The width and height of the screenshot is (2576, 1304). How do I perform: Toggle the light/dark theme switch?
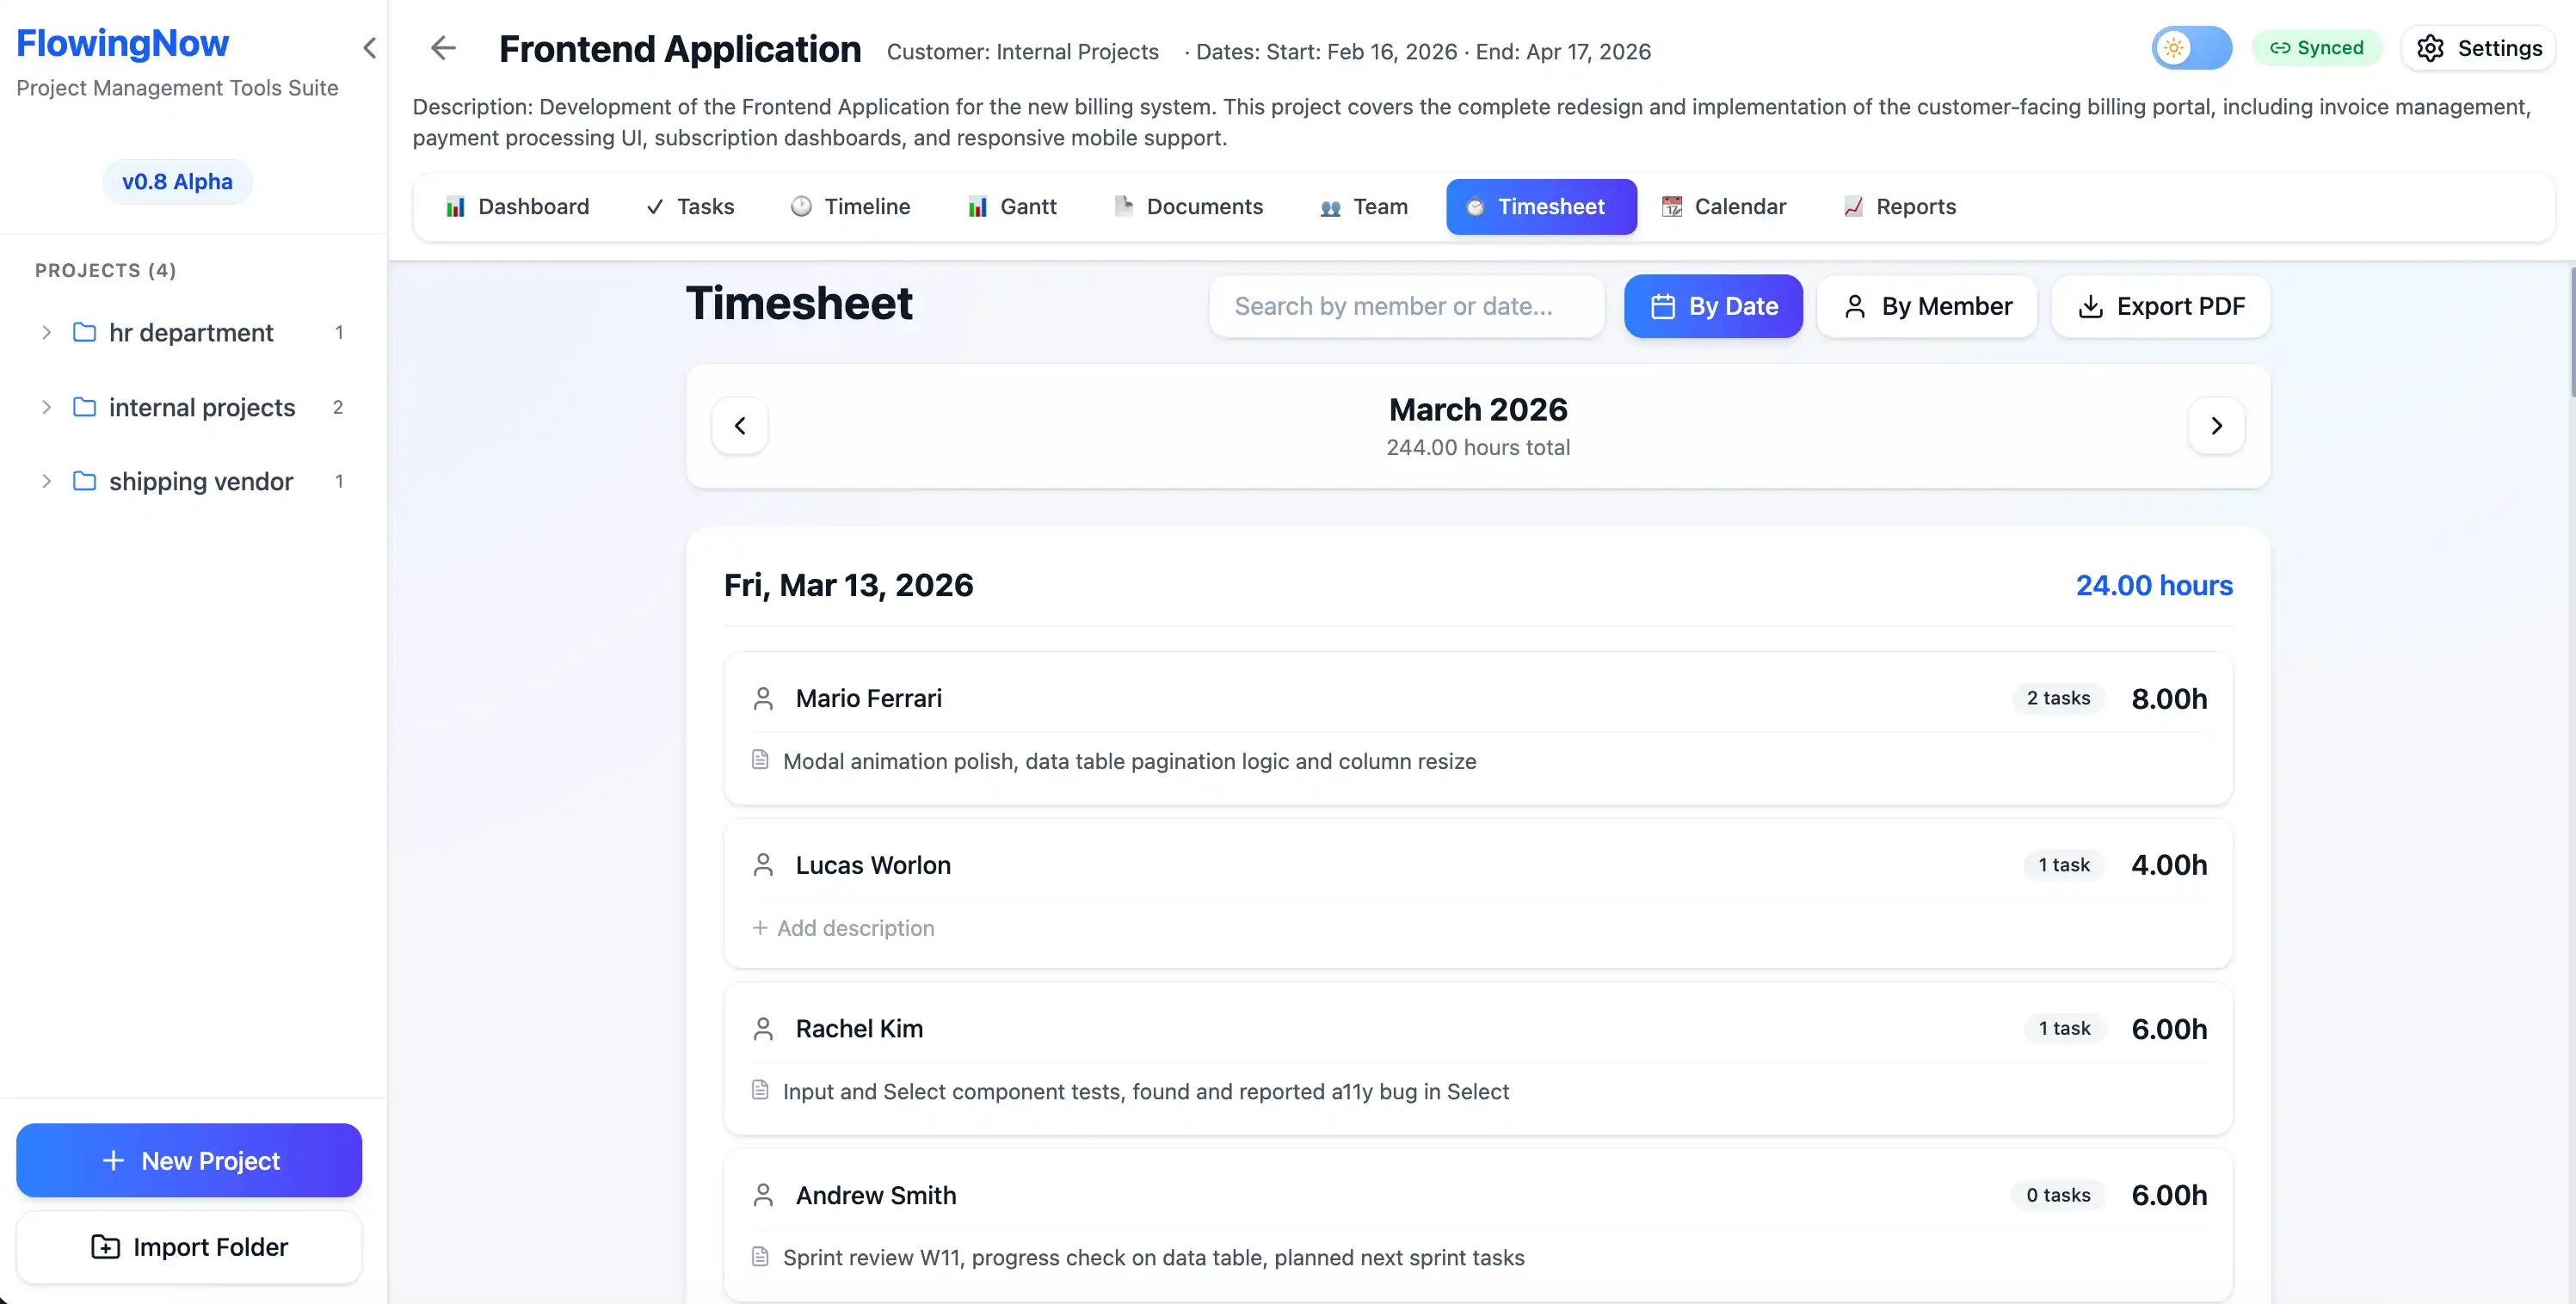pyautogui.click(x=2191, y=47)
